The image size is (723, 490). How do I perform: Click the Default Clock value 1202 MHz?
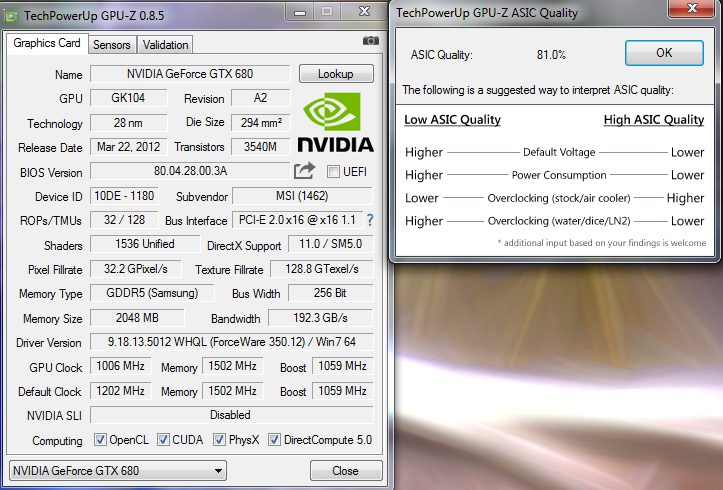[x=120, y=391]
